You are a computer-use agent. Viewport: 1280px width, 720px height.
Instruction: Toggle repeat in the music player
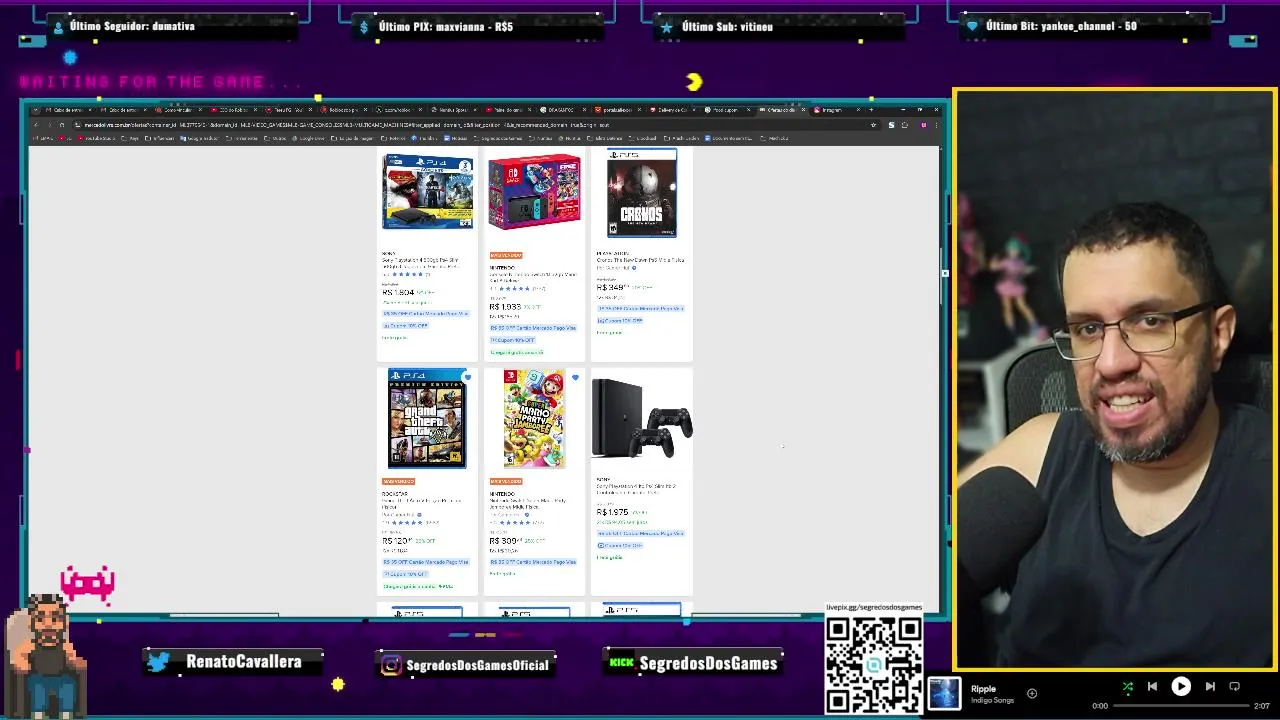[x=1234, y=686]
